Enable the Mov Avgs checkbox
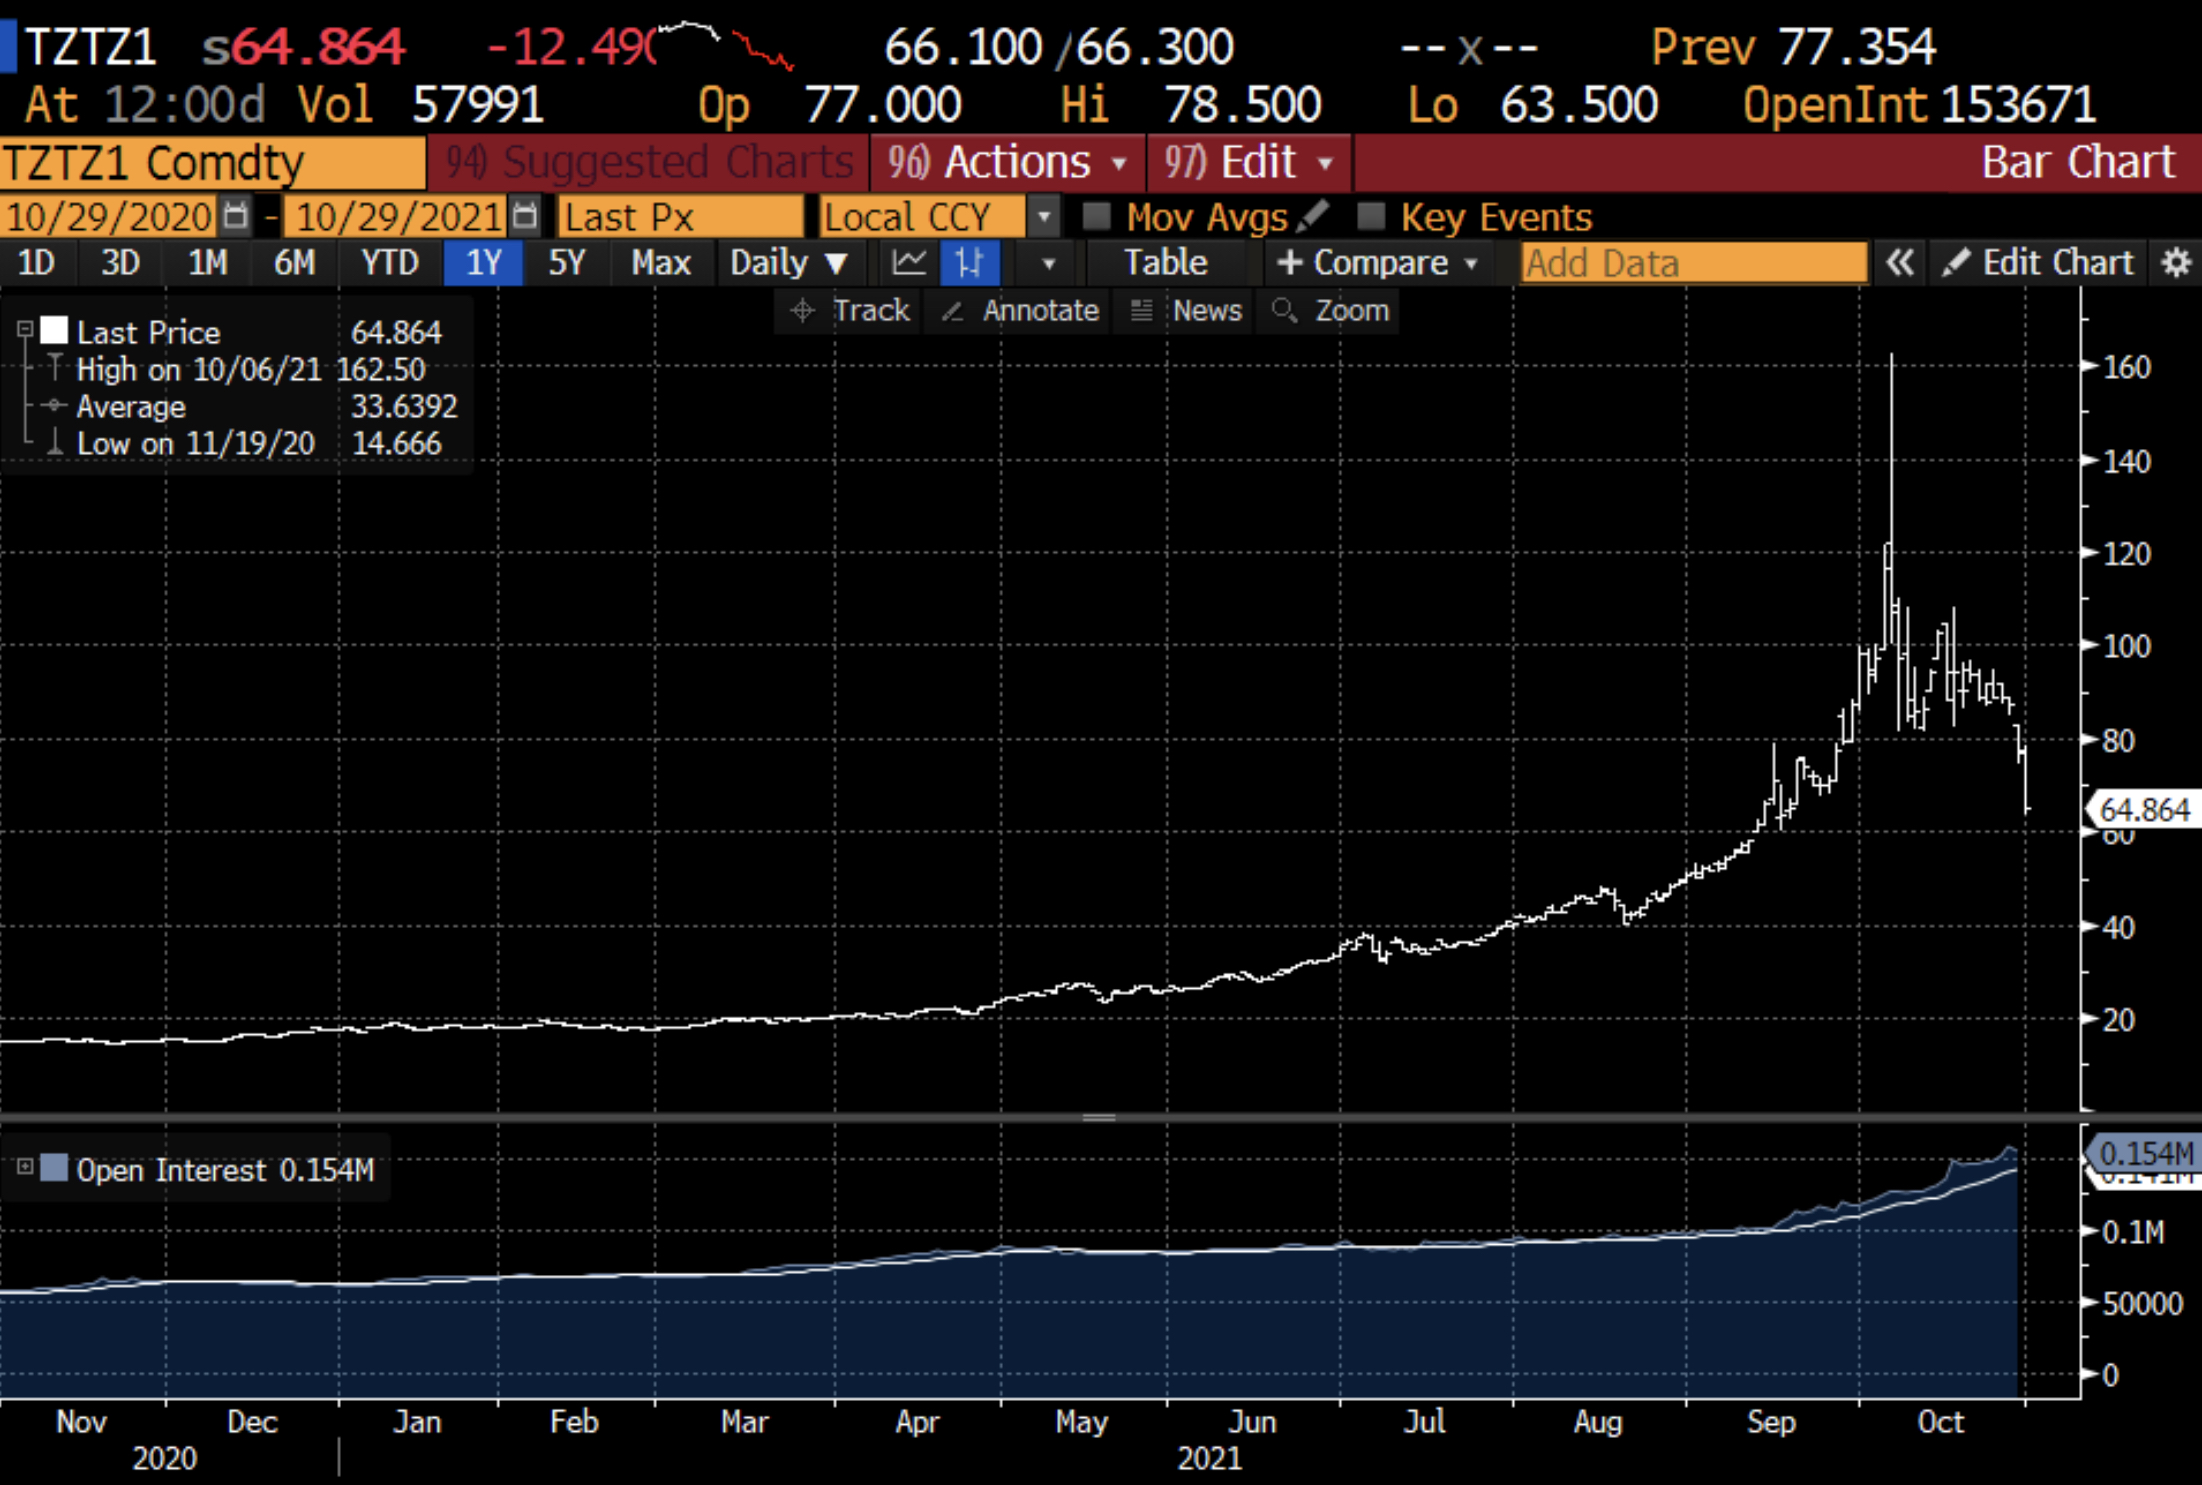The width and height of the screenshot is (2202, 1485). (1096, 216)
